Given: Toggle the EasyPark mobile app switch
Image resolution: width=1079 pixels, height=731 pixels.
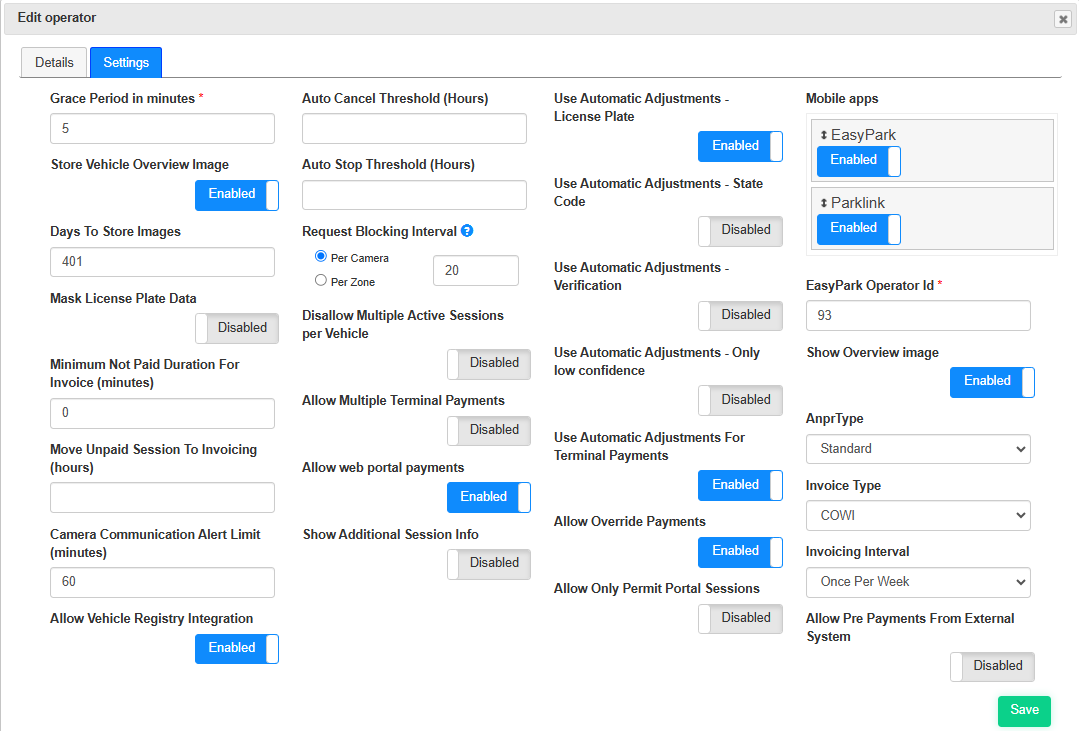Looking at the screenshot, I should (859, 161).
